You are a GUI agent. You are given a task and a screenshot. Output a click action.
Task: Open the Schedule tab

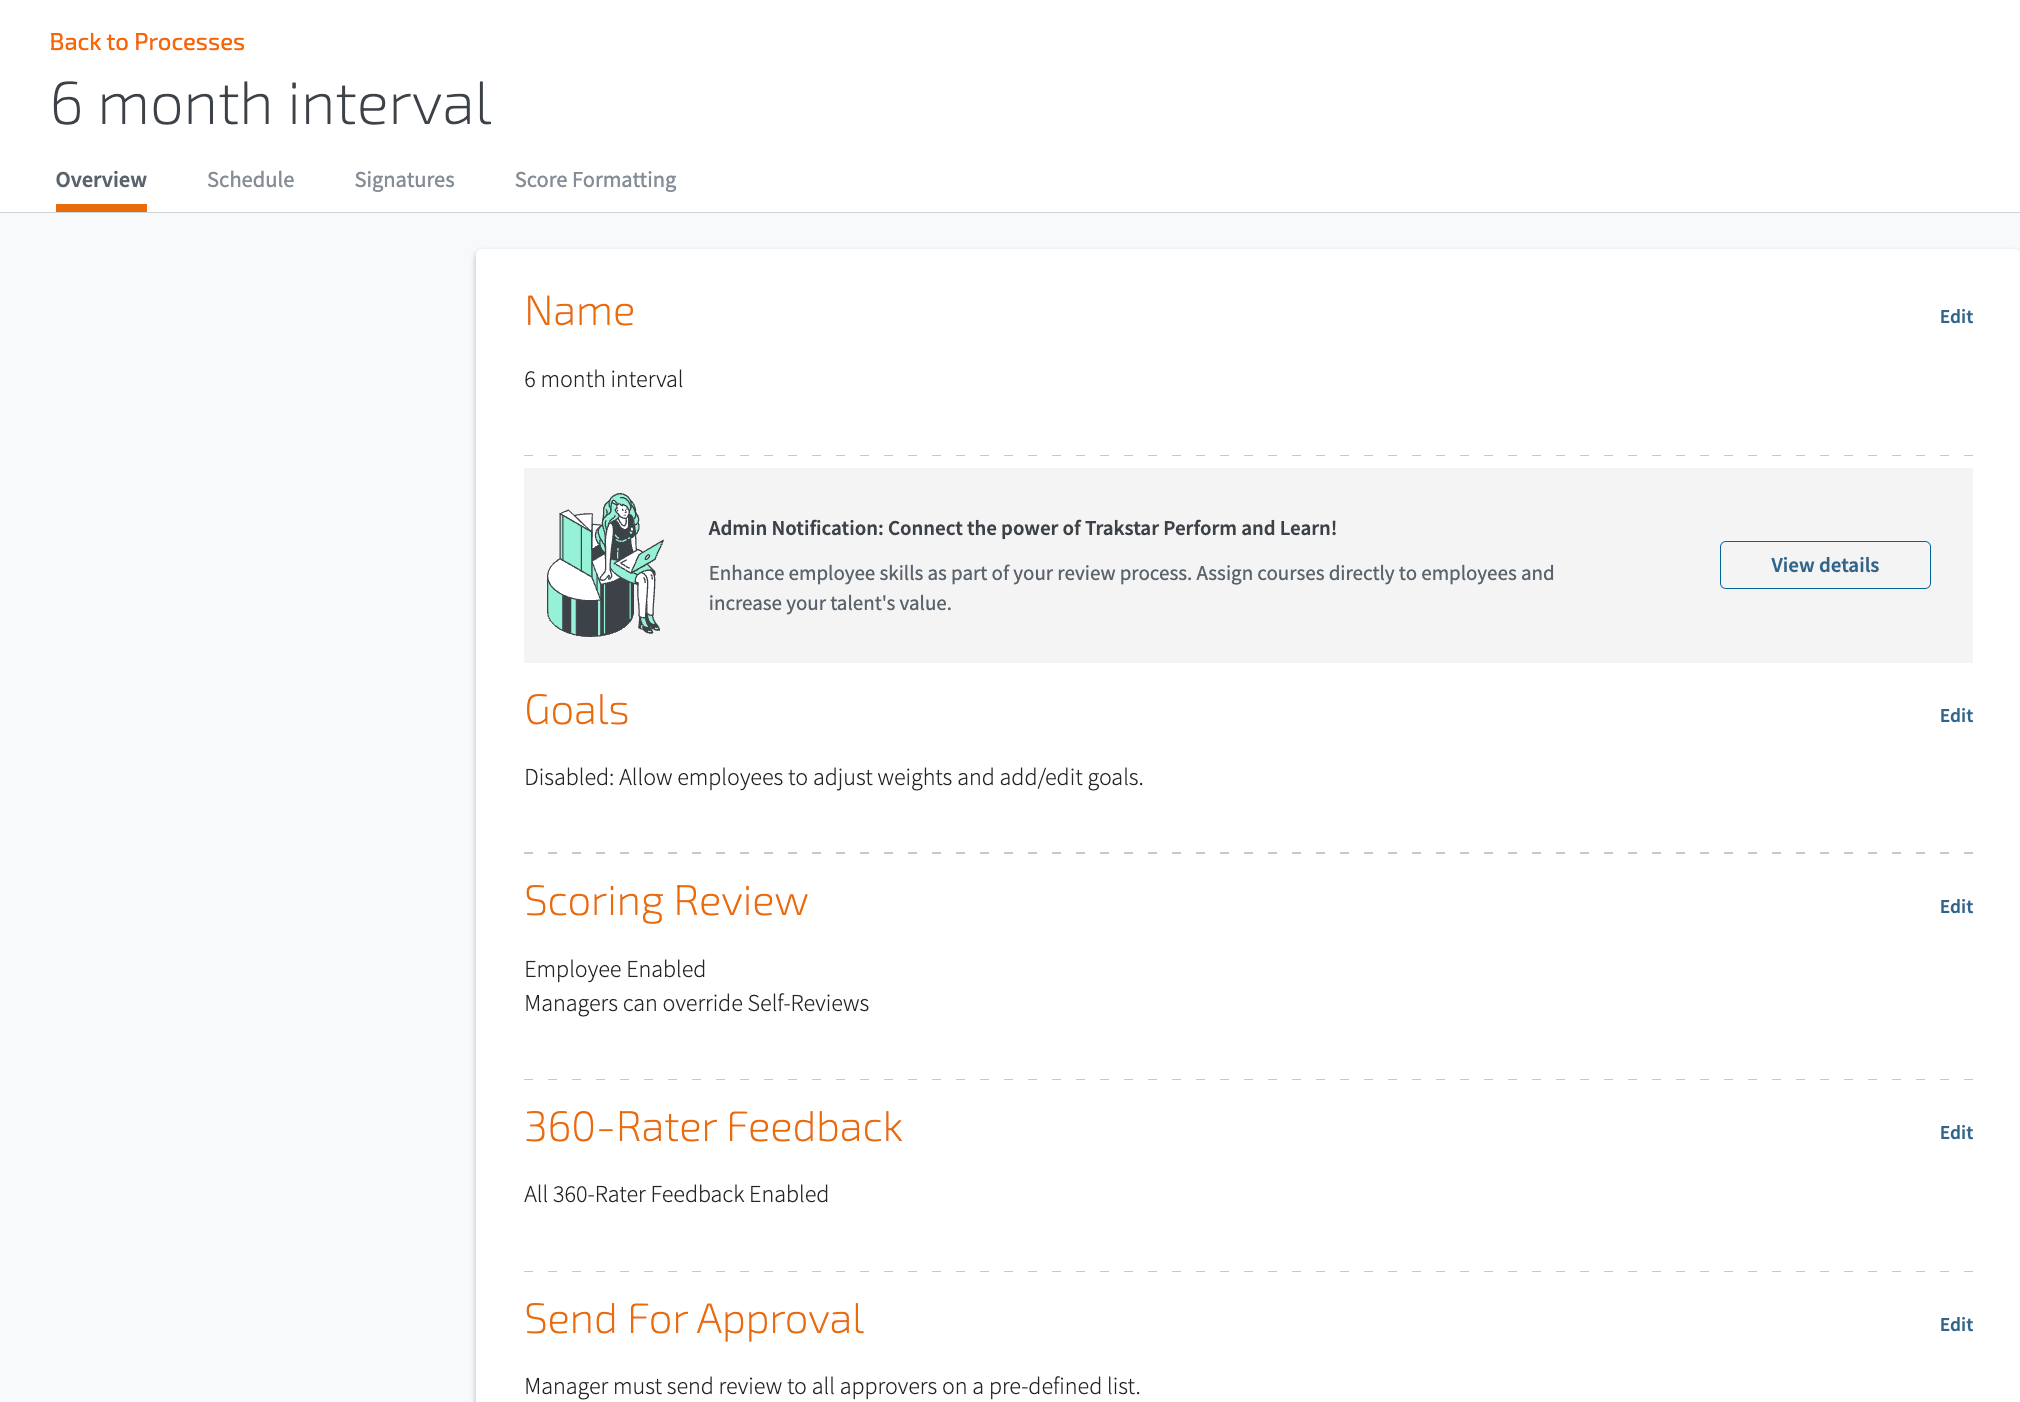tap(250, 180)
